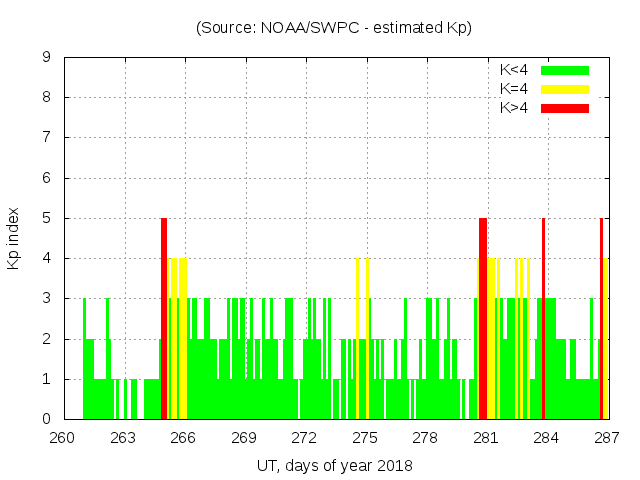The width and height of the screenshot is (640, 480).
Task: Click the chart title mentioning NOAA/SWPC
Action: pos(334,28)
